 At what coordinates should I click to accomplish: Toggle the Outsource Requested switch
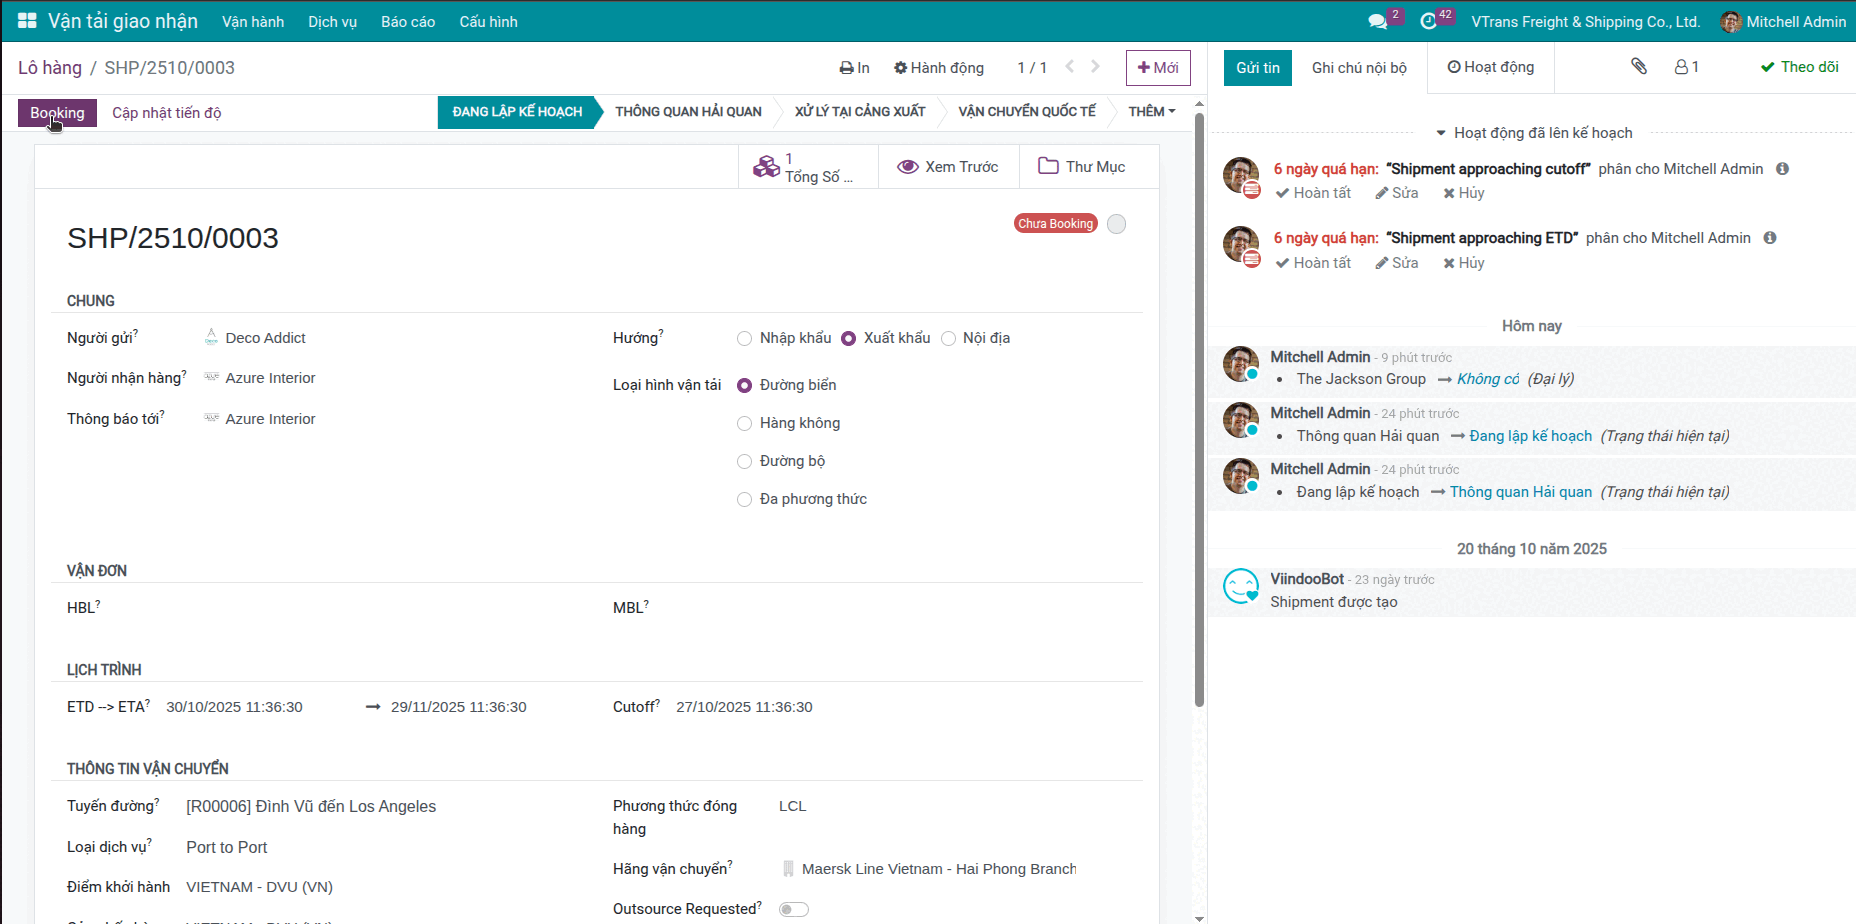(x=793, y=909)
